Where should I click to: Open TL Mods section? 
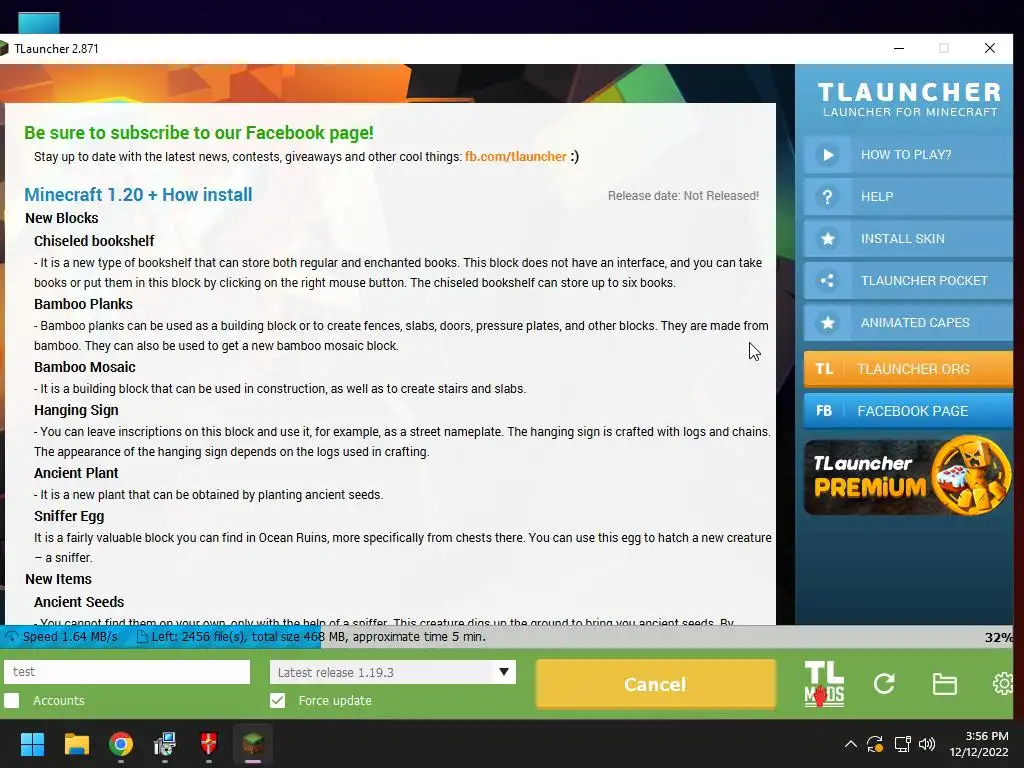click(824, 684)
